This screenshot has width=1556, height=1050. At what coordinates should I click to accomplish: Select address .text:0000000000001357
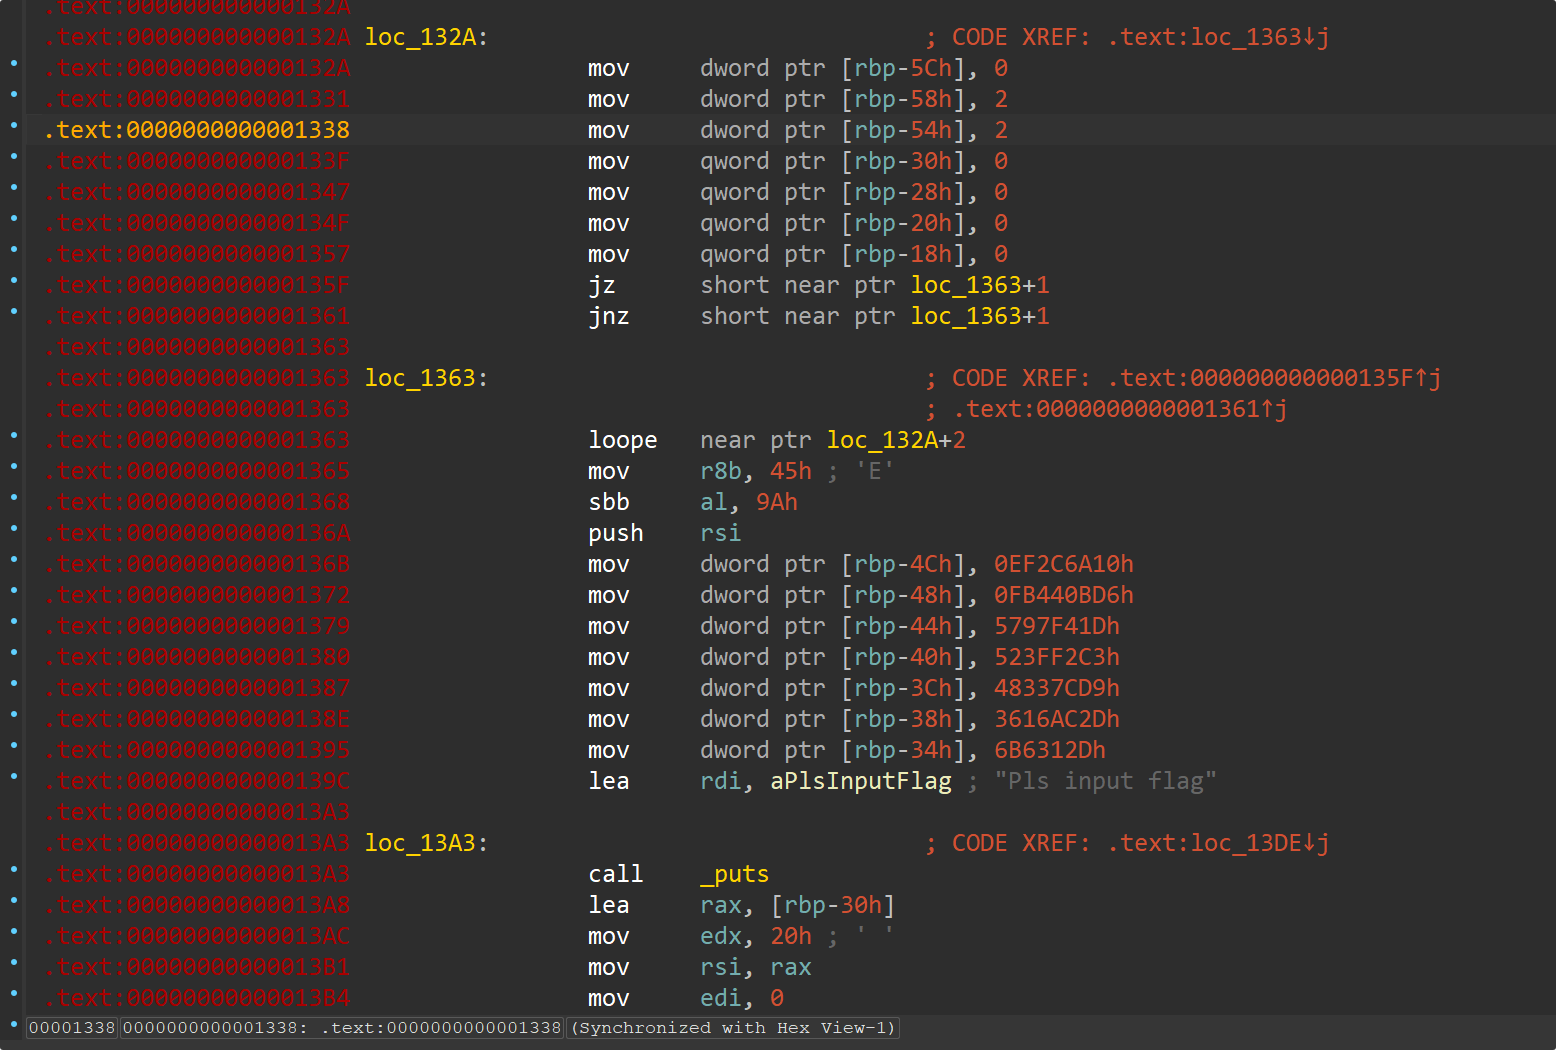[198, 254]
